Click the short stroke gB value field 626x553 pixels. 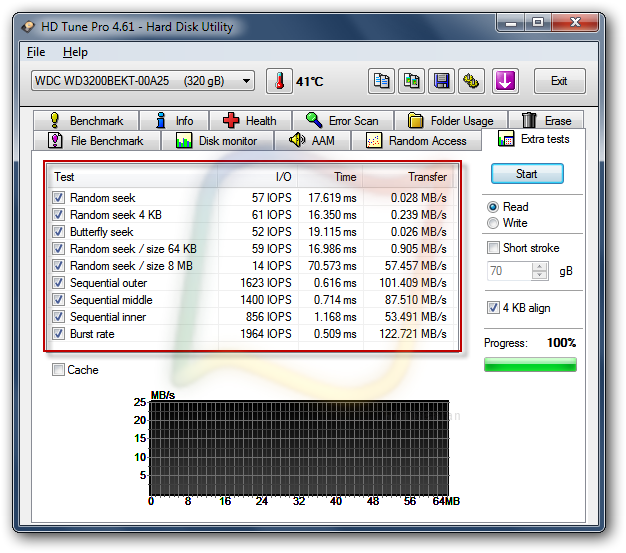509,271
